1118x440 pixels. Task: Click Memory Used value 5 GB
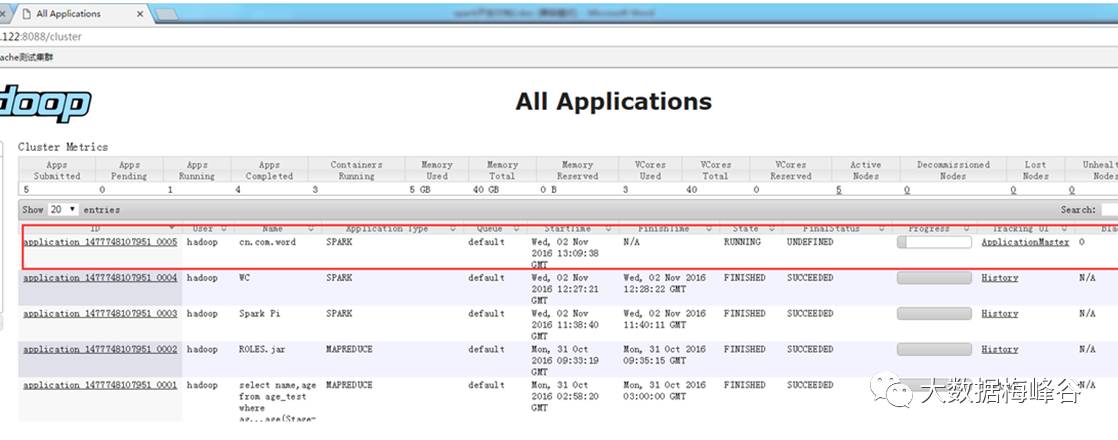pyautogui.click(x=421, y=190)
